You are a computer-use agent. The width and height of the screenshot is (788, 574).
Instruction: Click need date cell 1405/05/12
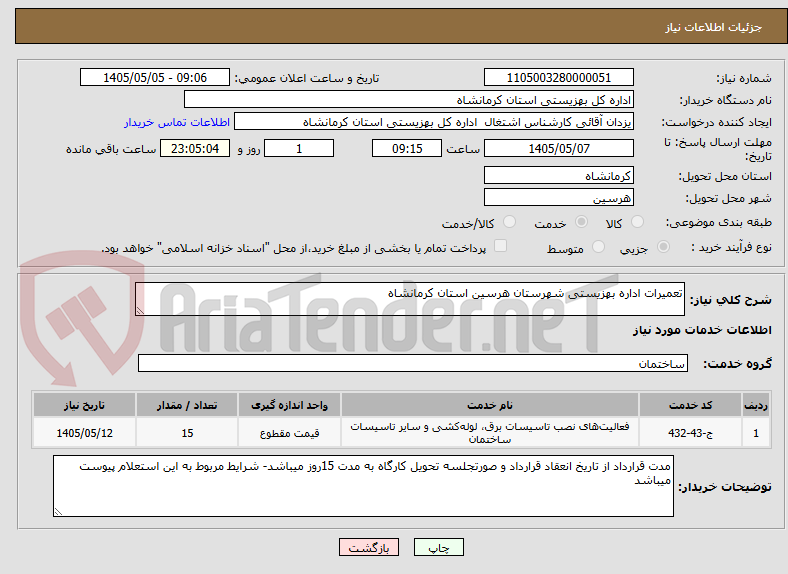click(84, 433)
